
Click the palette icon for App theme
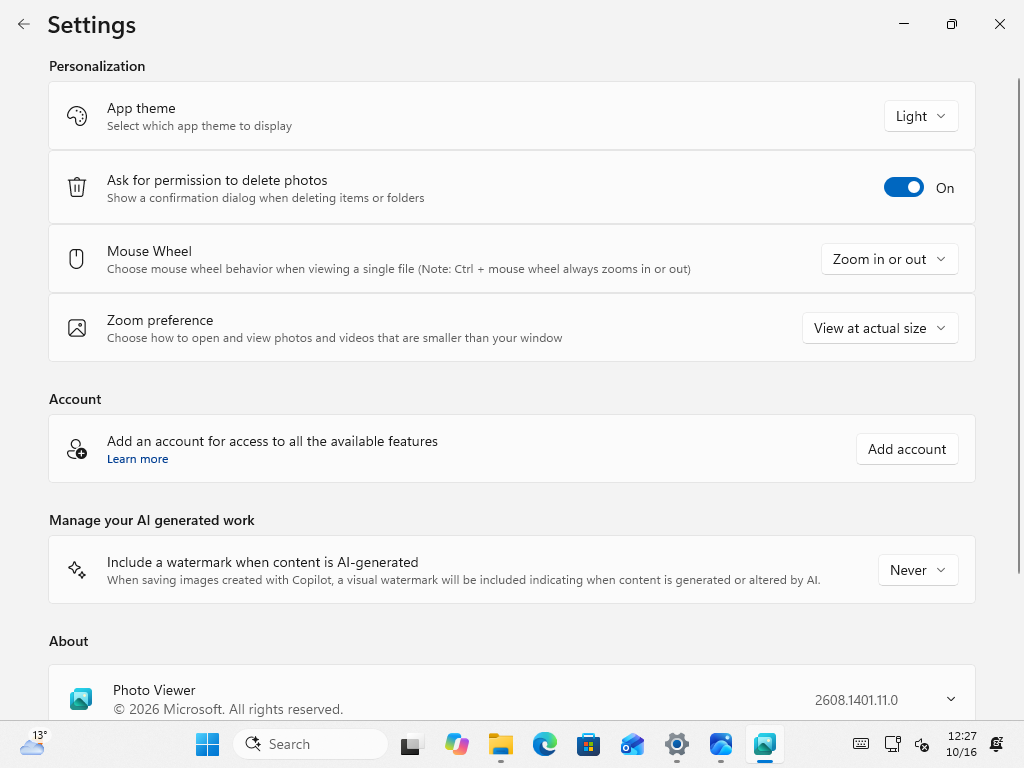click(77, 116)
